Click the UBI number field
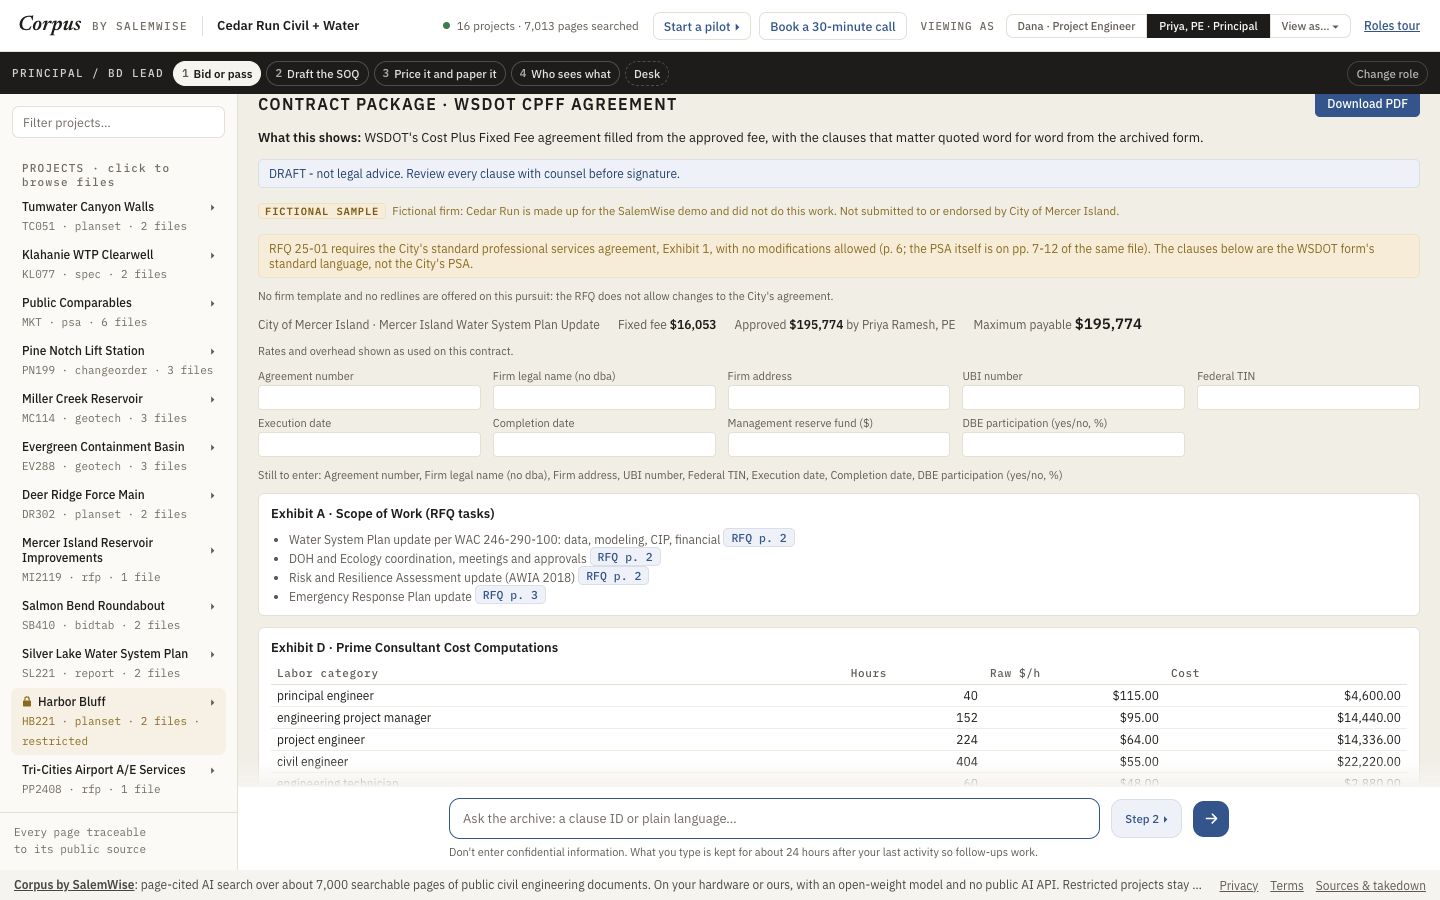This screenshot has height=900, width=1440. (1073, 397)
